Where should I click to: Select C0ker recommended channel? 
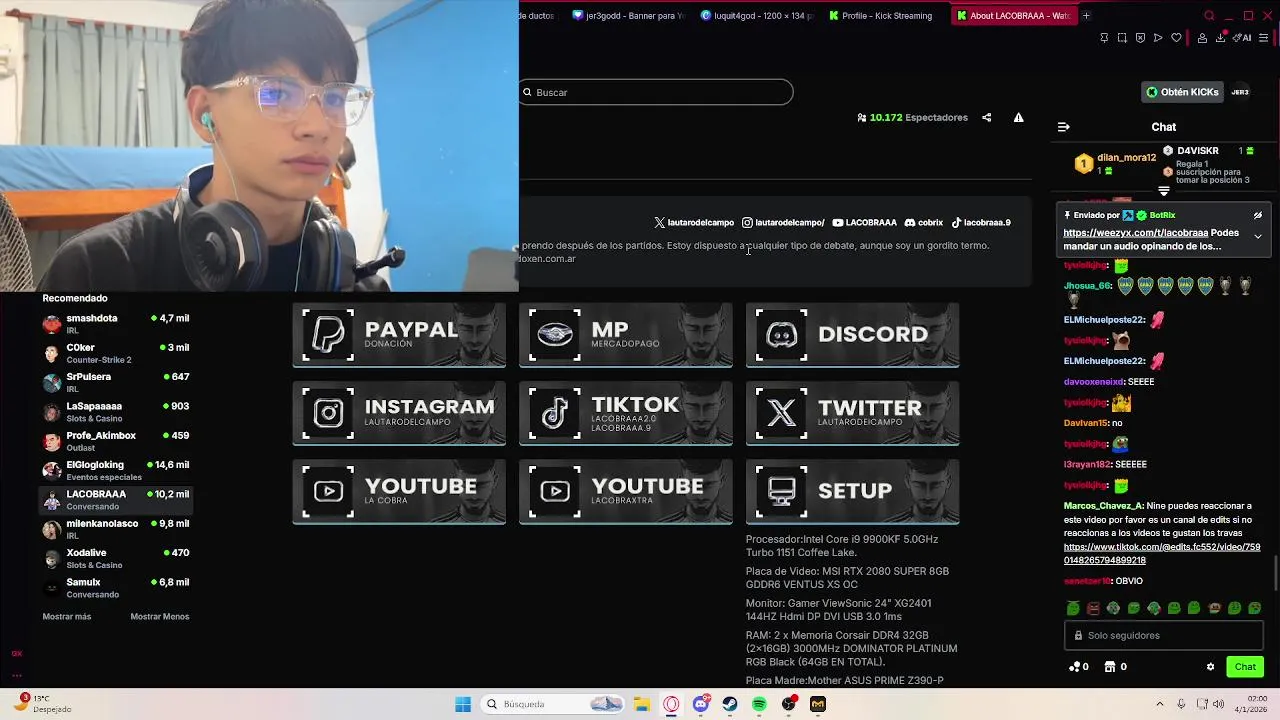point(116,353)
